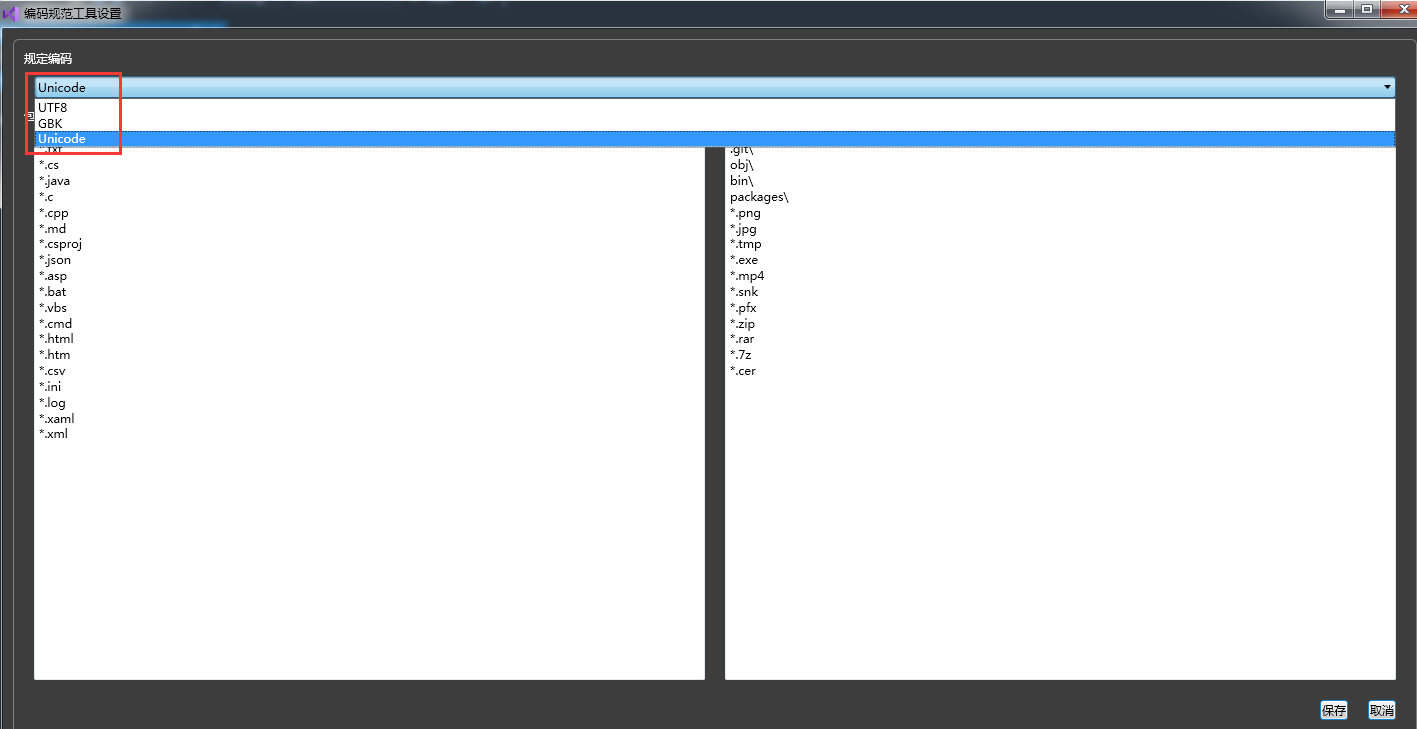This screenshot has width=1417, height=729.
Task: Select the *.ini entry
Action: (x=50, y=387)
